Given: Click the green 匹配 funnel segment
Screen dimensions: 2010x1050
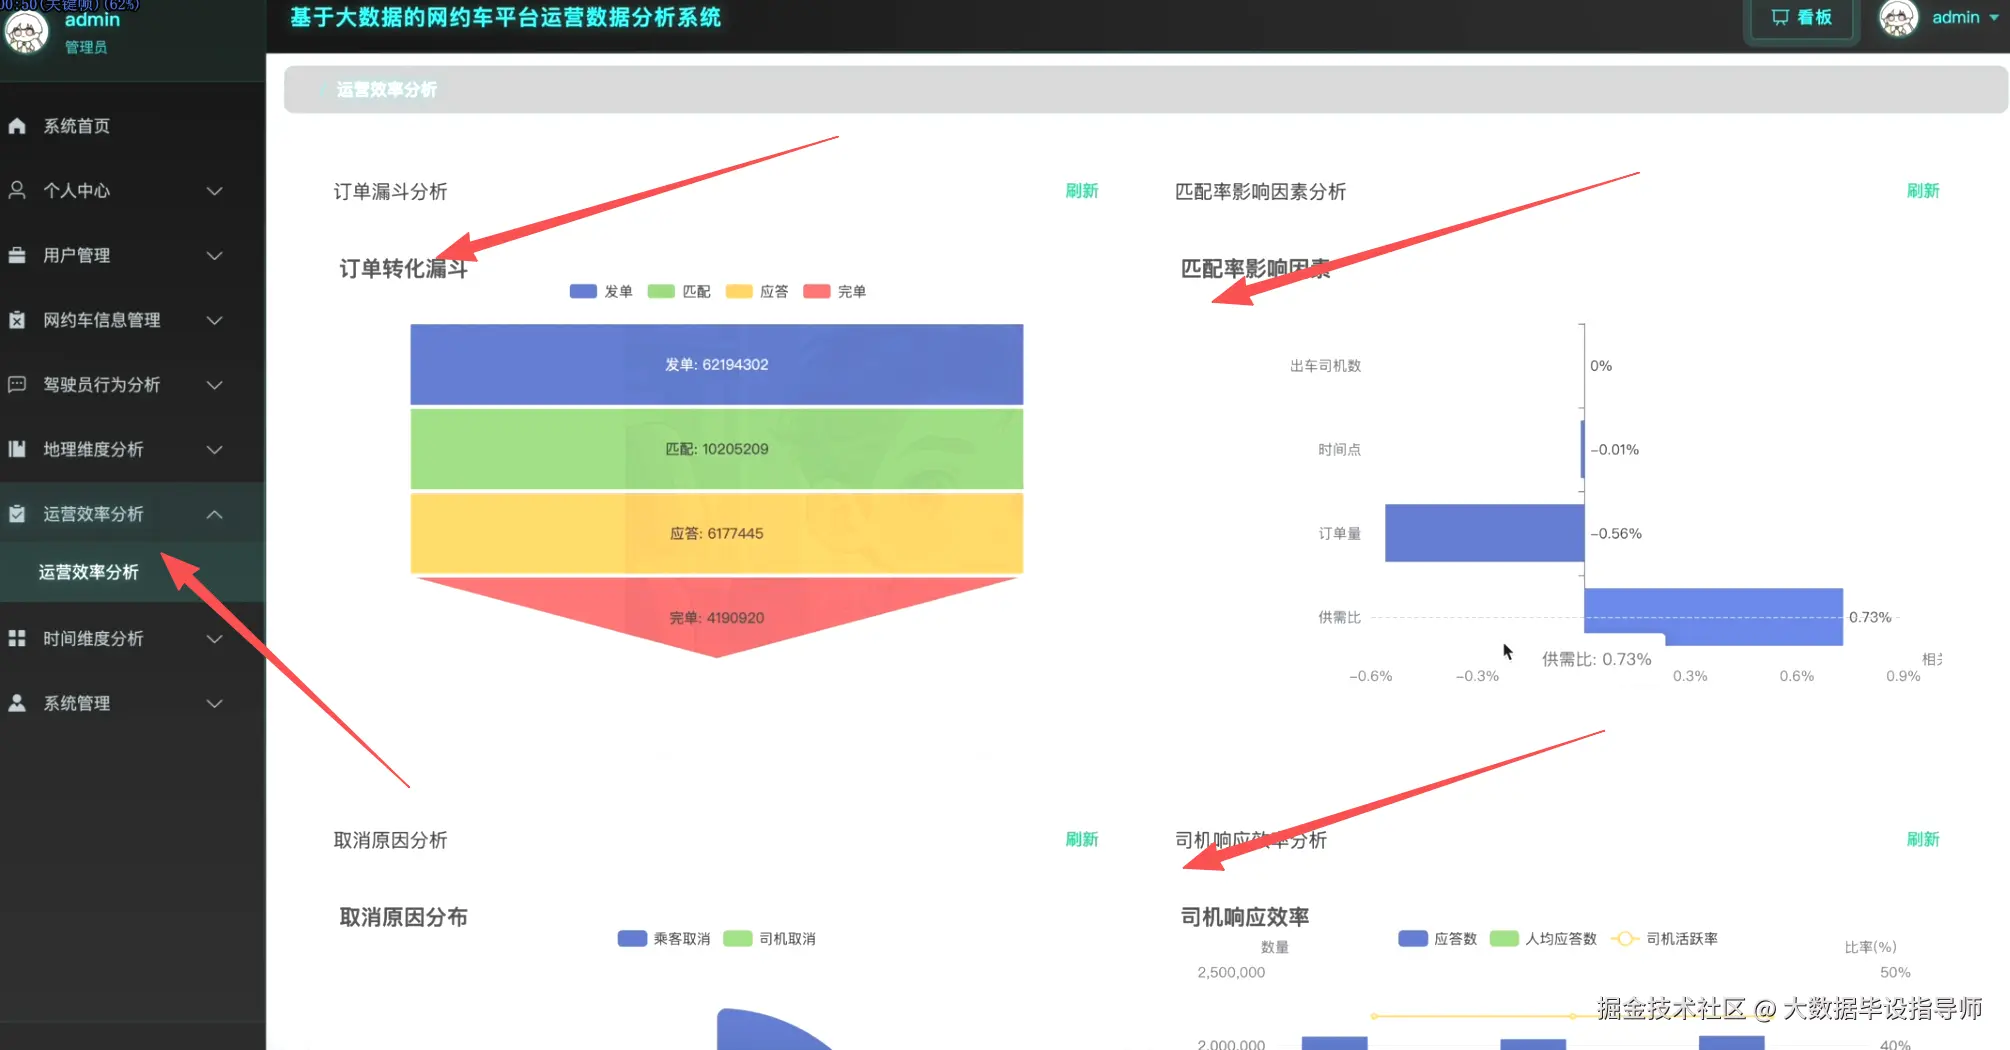Looking at the screenshot, I should tap(717, 449).
